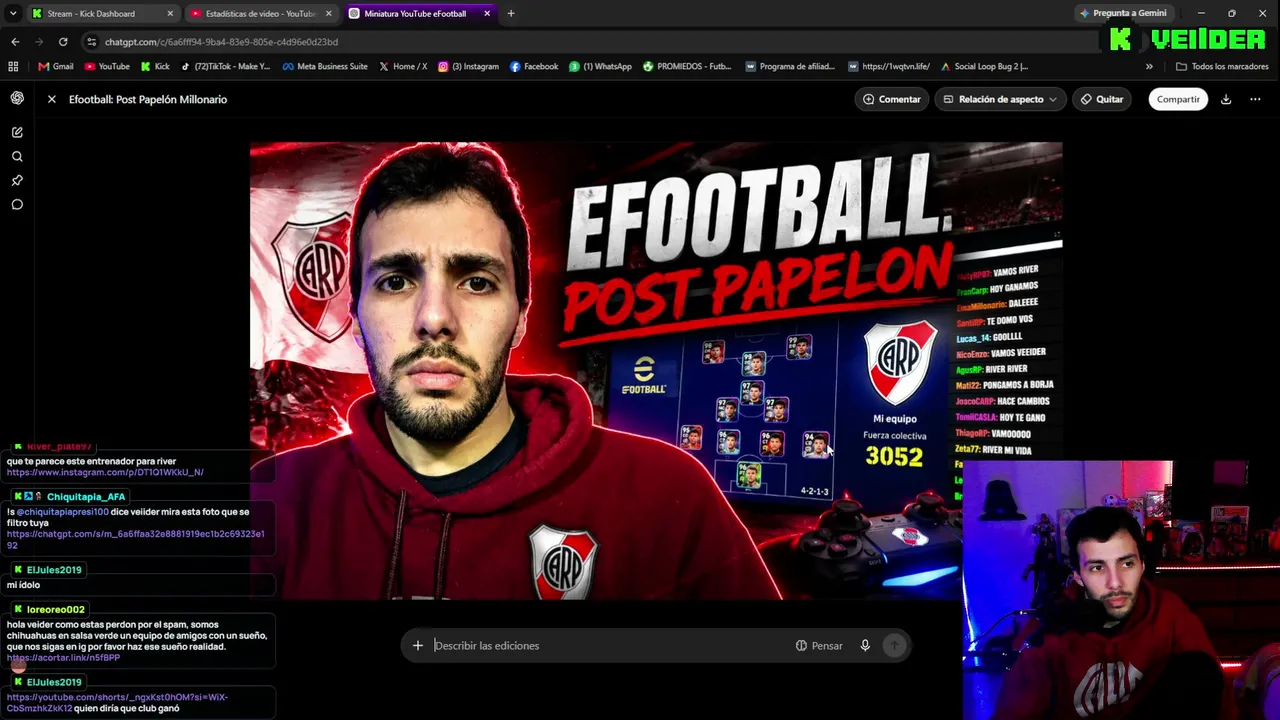Download the generated image

(x=1226, y=99)
